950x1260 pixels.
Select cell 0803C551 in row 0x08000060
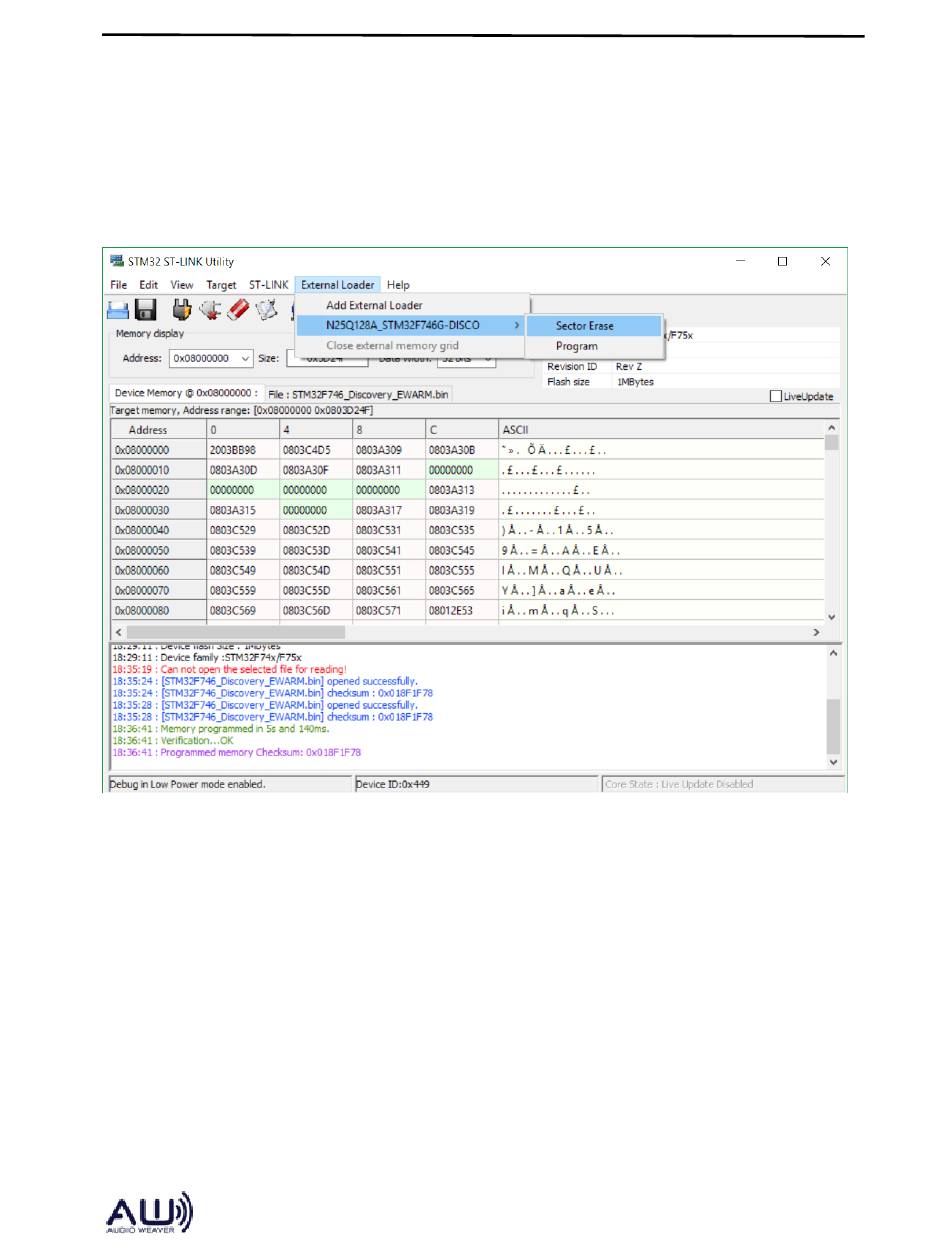[x=388, y=570]
